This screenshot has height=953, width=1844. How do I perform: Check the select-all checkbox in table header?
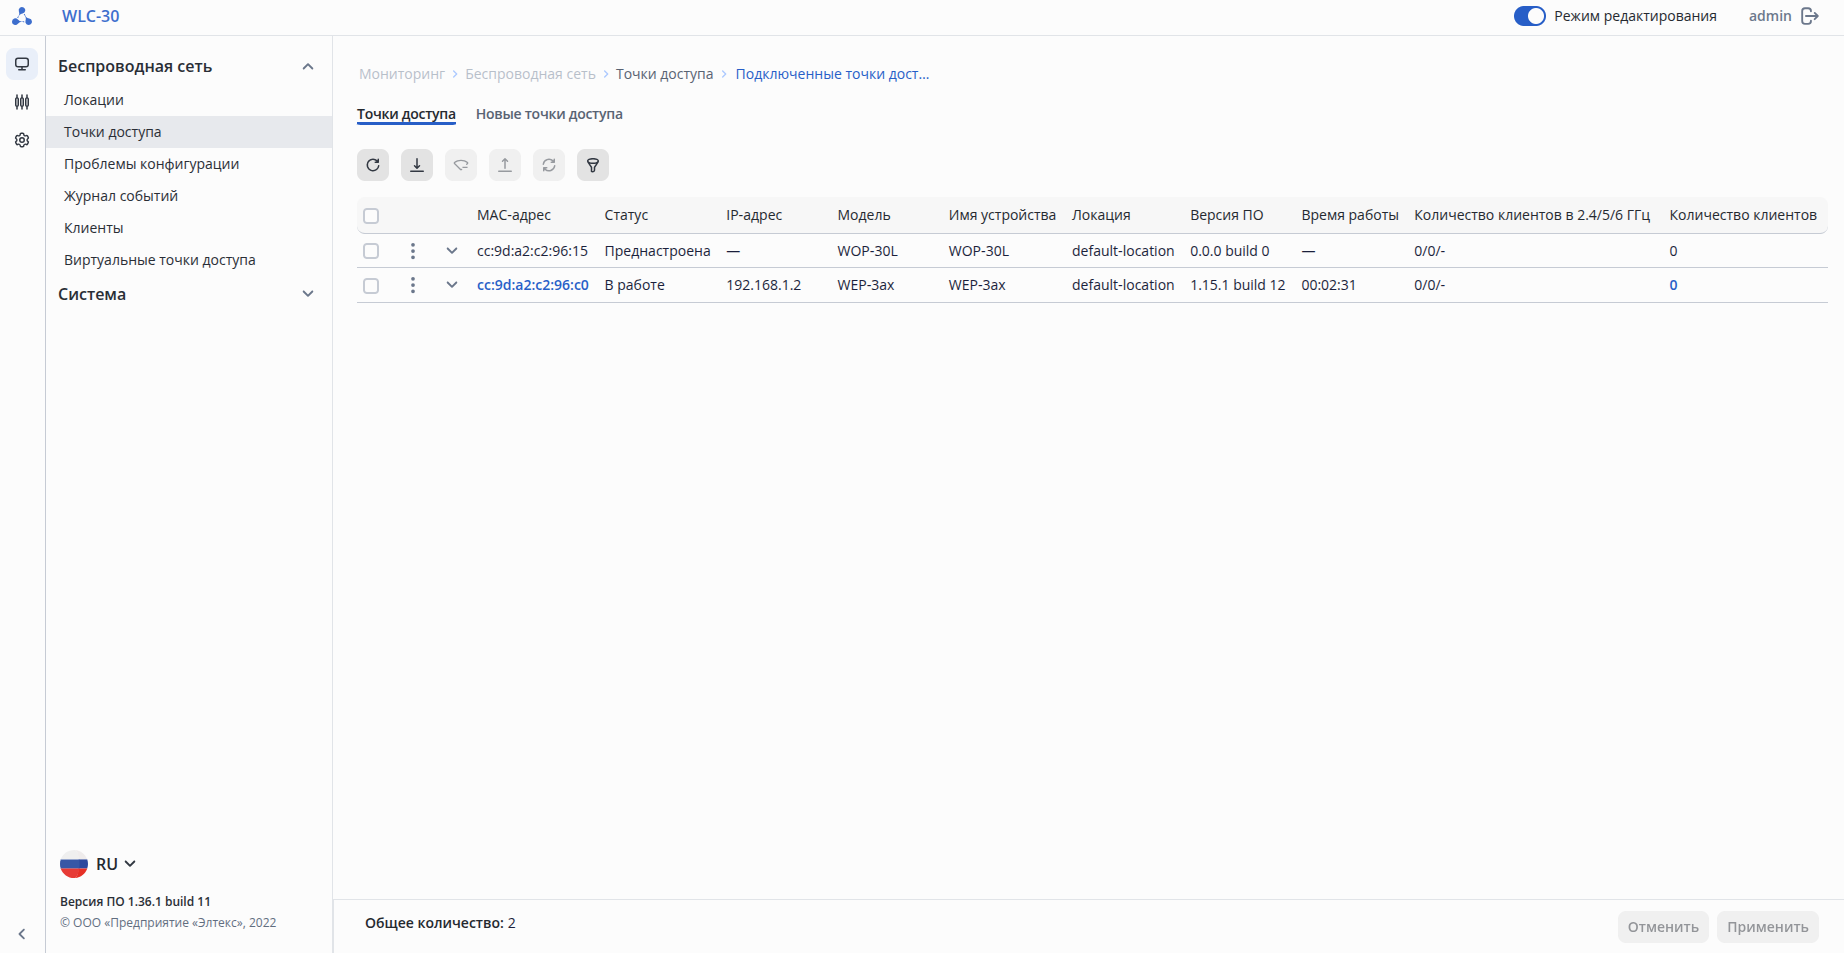coord(371,216)
